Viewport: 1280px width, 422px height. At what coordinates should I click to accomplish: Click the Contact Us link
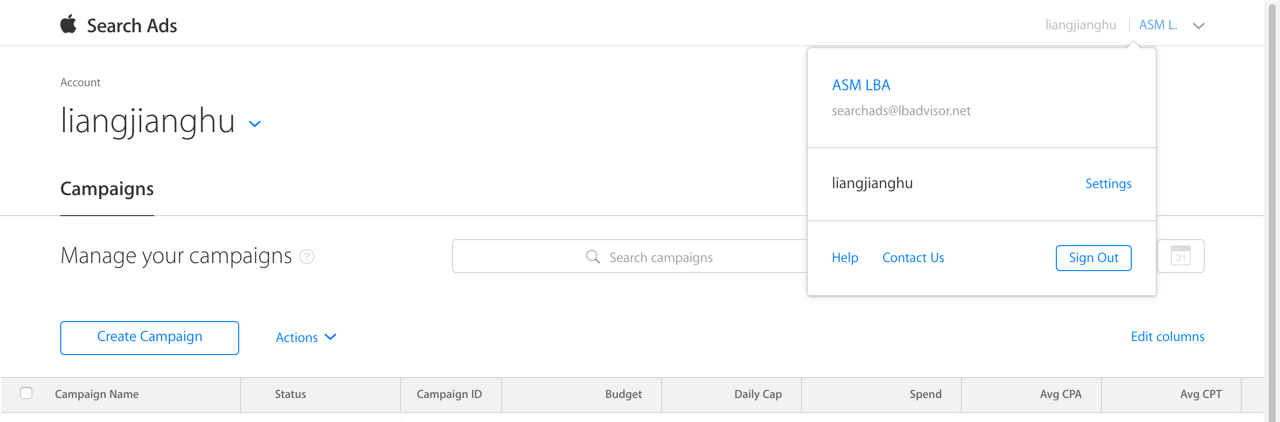[913, 258]
